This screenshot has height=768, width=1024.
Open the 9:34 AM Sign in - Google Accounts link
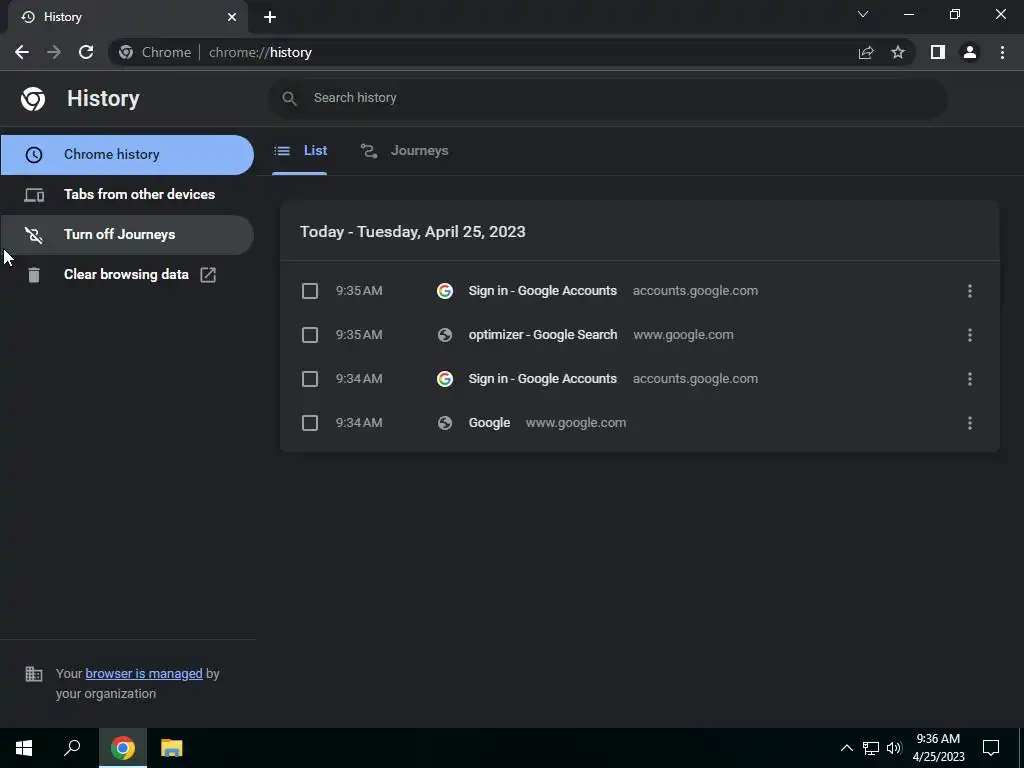point(543,379)
